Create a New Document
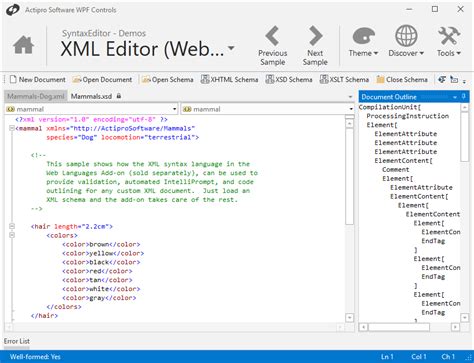 click(37, 80)
